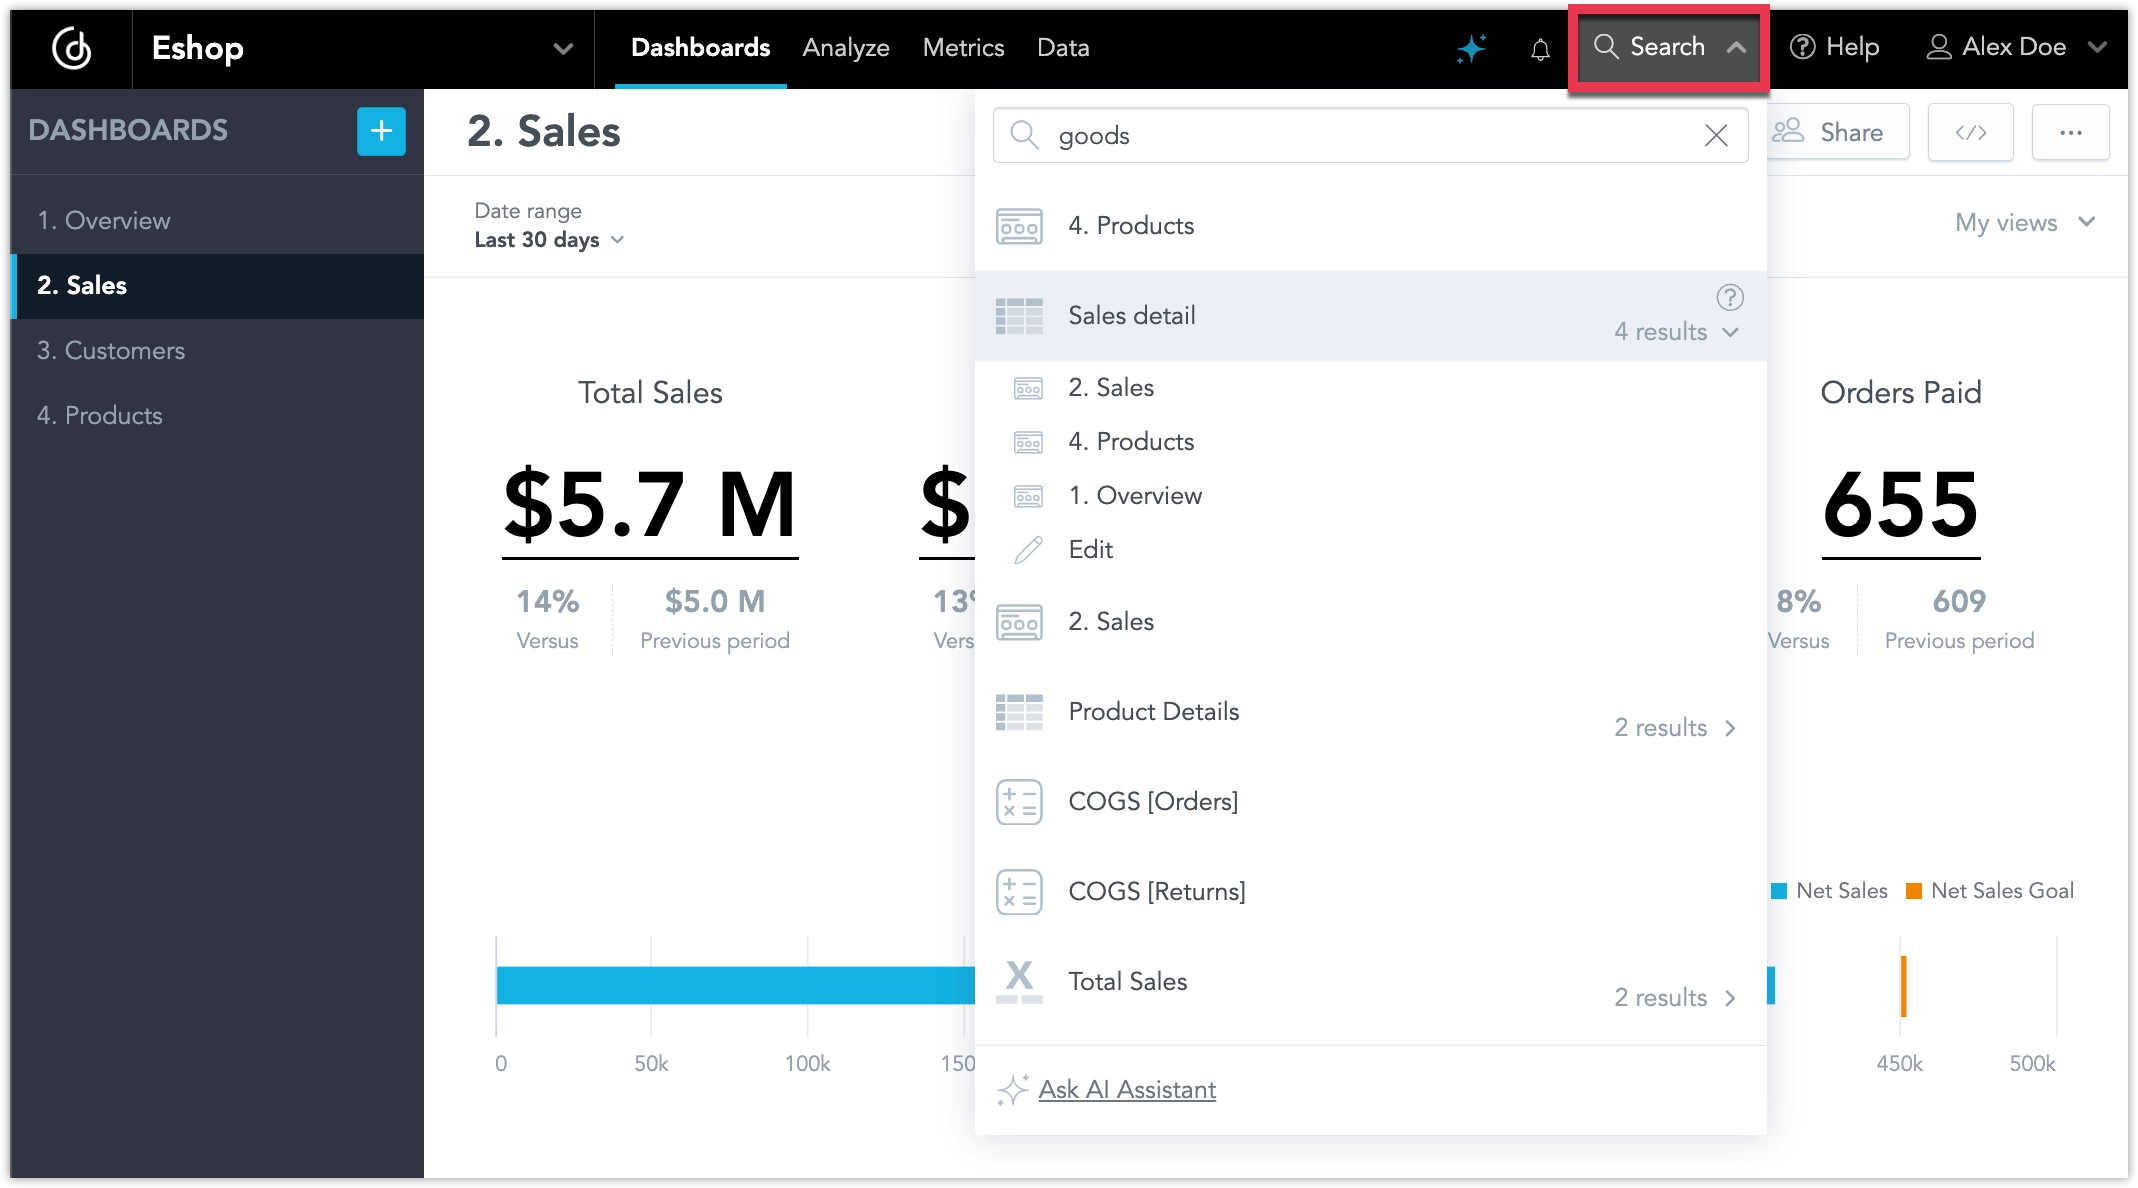This screenshot has height=1188, width=2138.
Task: Open the Search panel magnifier icon
Action: (x=1607, y=46)
